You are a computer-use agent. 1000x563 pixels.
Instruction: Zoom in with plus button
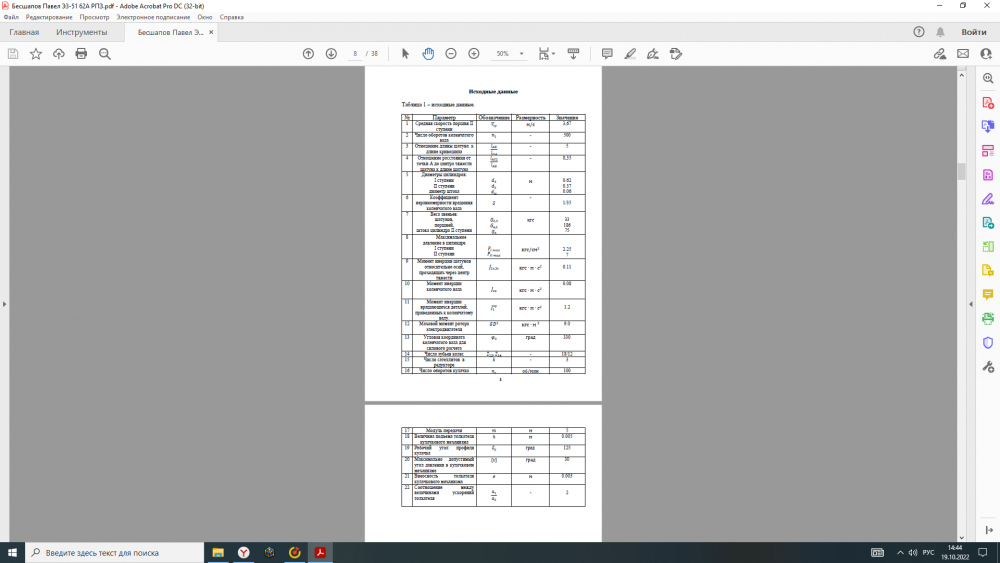[474, 54]
